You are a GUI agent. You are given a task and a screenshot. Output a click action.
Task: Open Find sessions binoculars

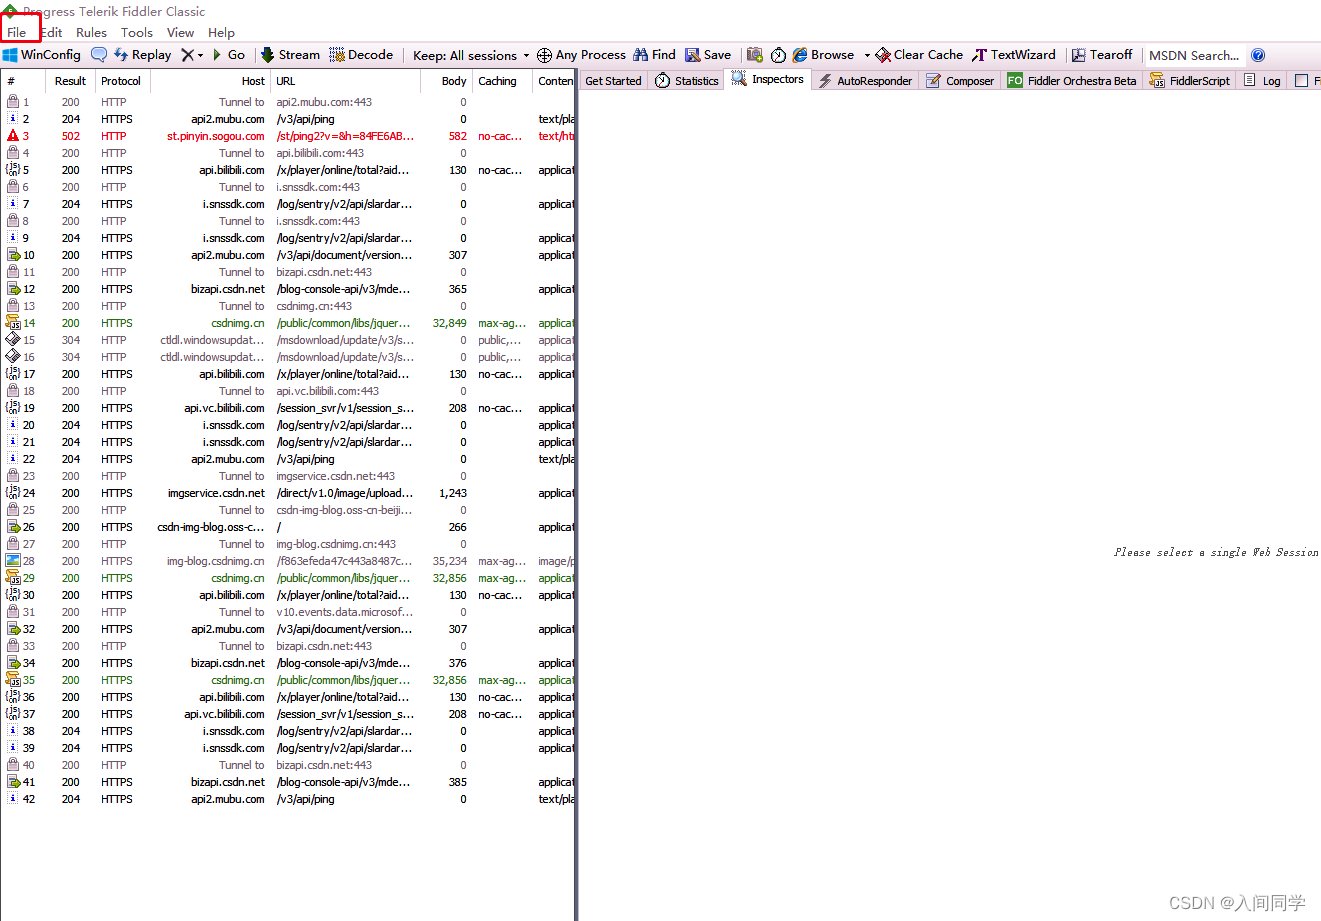(x=655, y=55)
